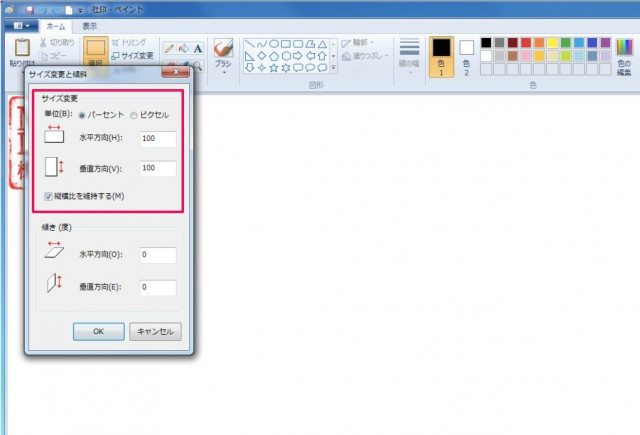Select the Pencil tool in ribbon
640x435 pixels.
tap(168, 47)
